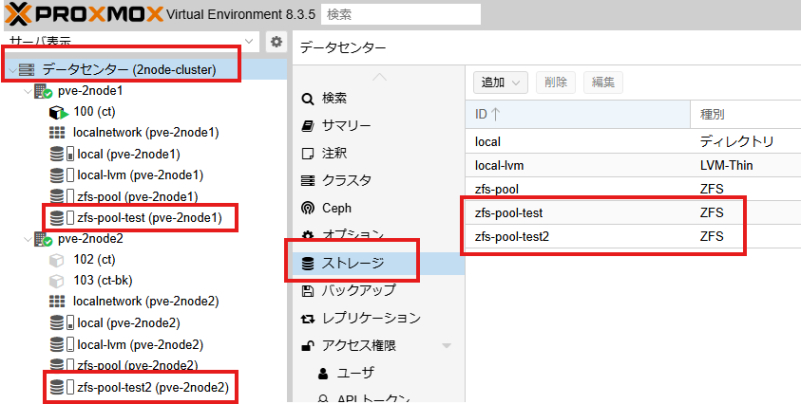Screen dimensions: 801x404
Task: Click the zfs-pool-test2 (pve-2node2) storage icon
Action: point(62,388)
